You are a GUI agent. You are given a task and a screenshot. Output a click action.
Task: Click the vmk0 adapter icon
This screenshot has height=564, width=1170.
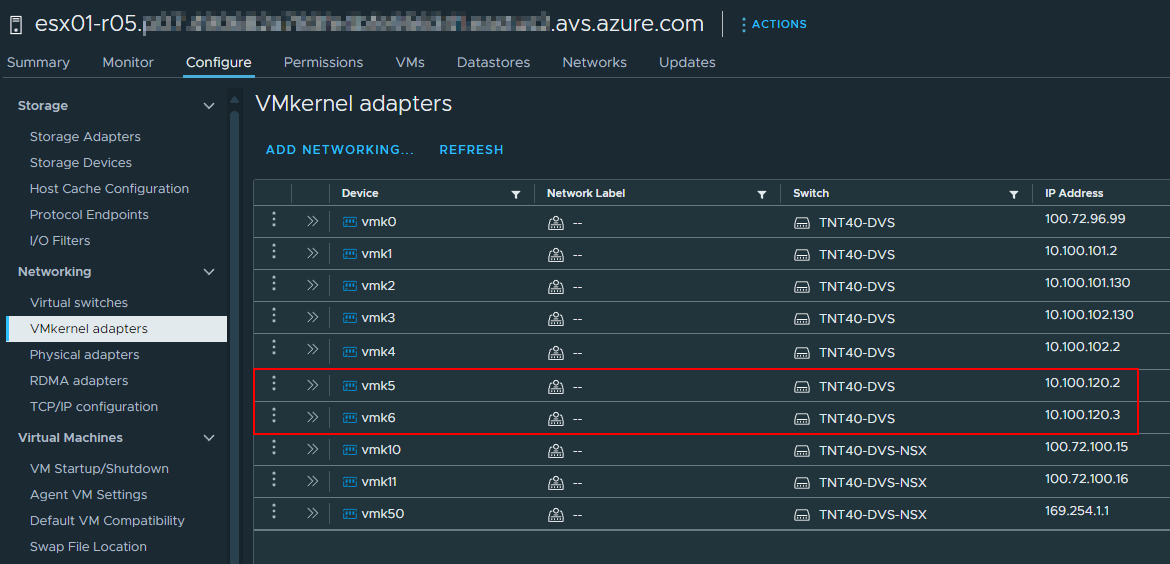pyautogui.click(x=349, y=222)
